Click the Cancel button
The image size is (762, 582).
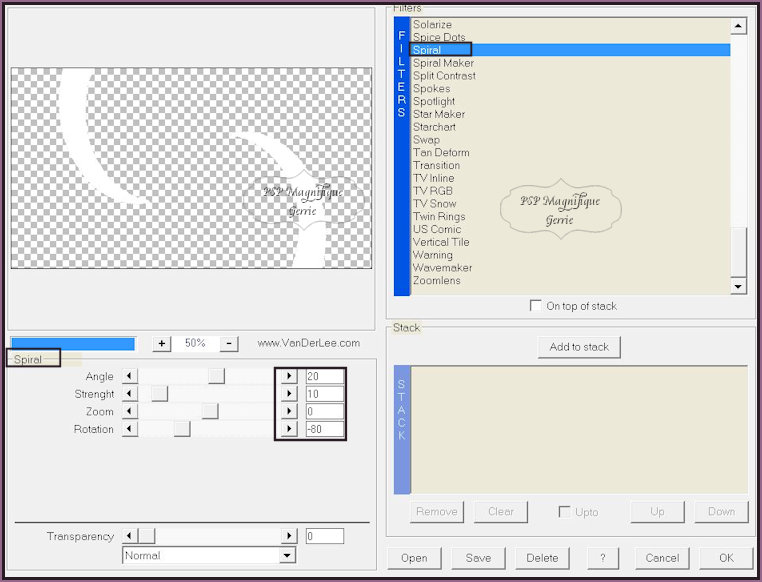(662, 558)
